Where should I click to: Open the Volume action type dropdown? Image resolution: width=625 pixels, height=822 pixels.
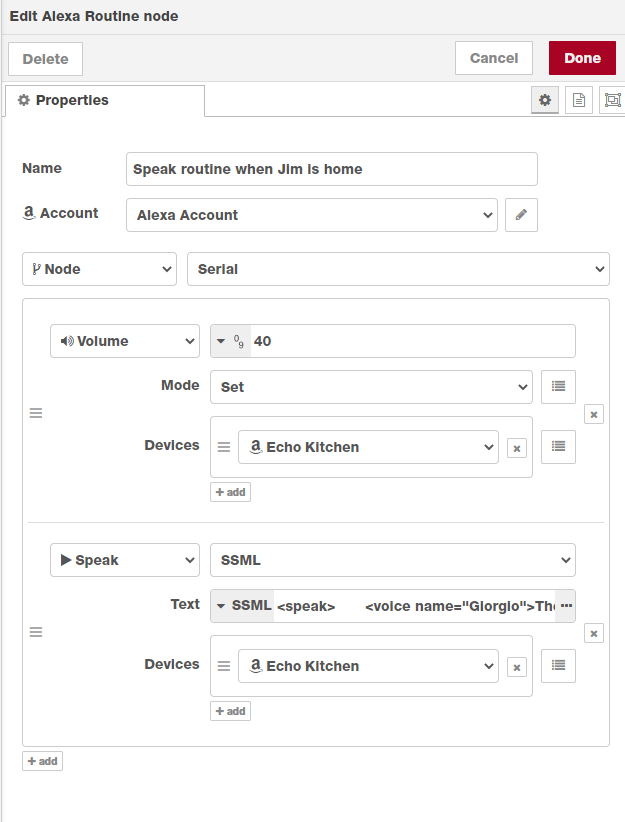click(x=124, y=340)
